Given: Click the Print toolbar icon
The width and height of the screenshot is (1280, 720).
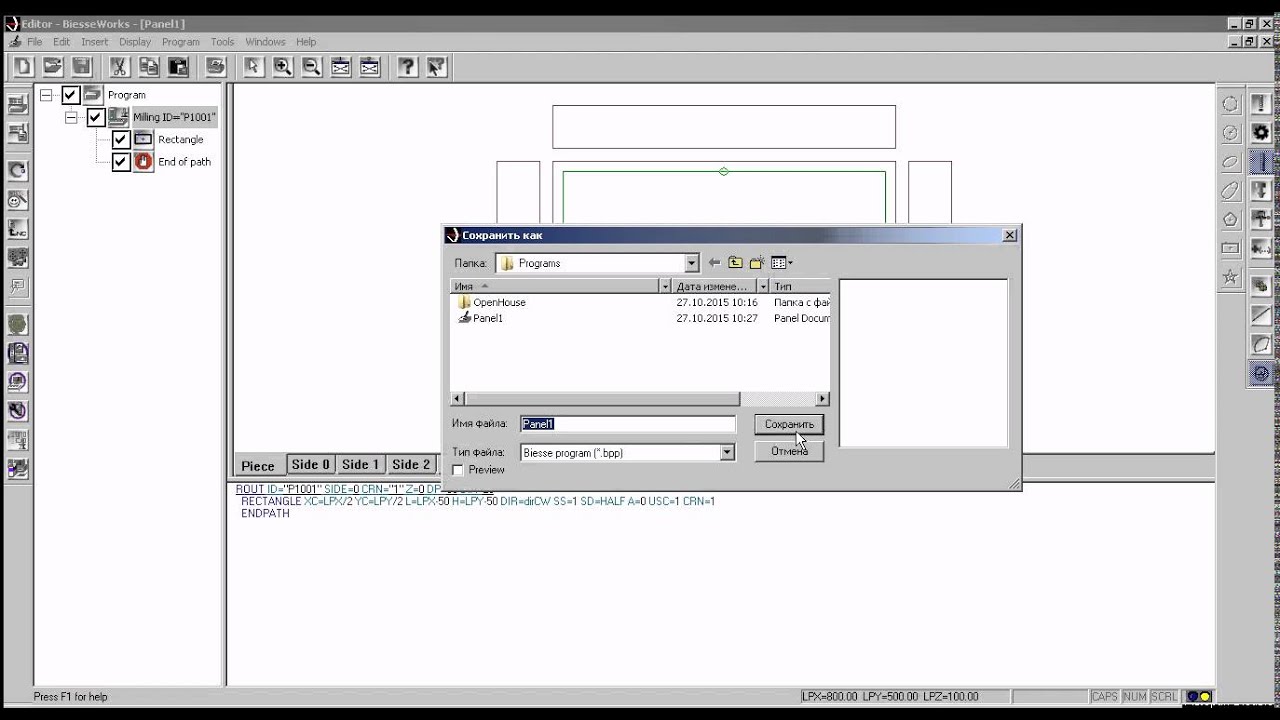Looking at the screenshot, I should [215, 67].
